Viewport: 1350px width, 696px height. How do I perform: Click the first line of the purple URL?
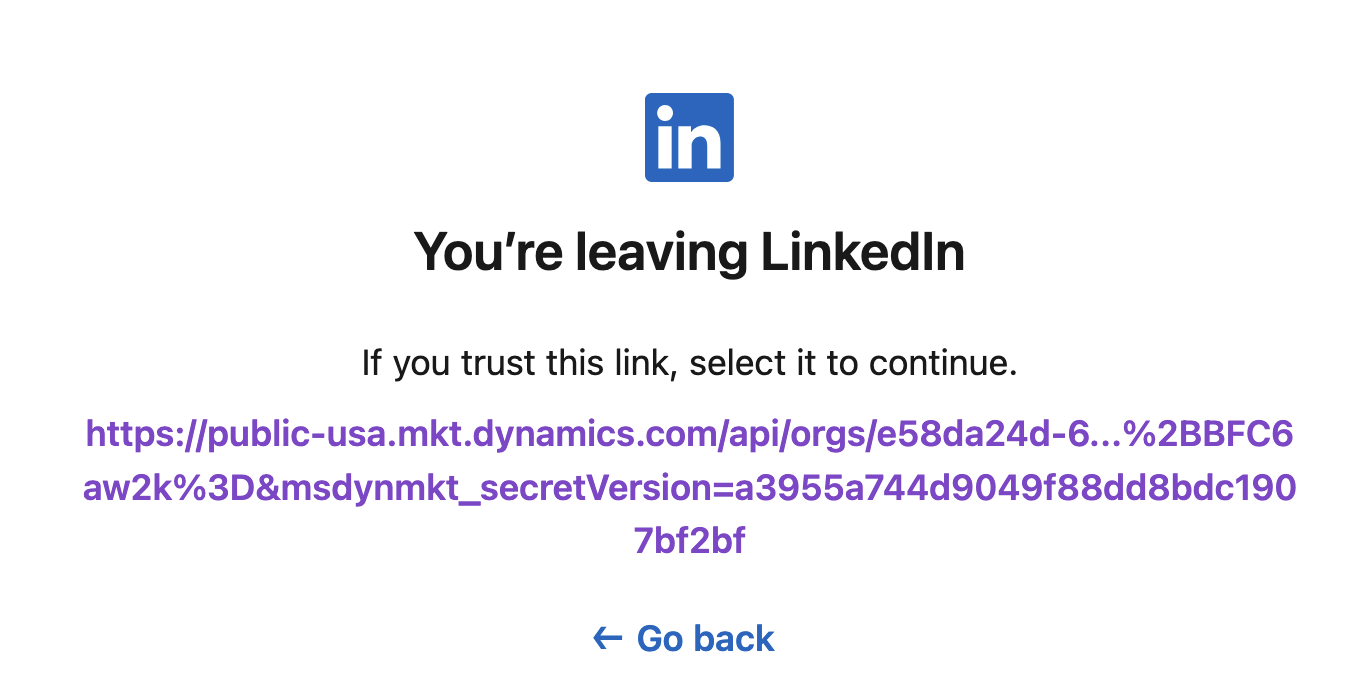pyautogui.click(x=690, y=435)
